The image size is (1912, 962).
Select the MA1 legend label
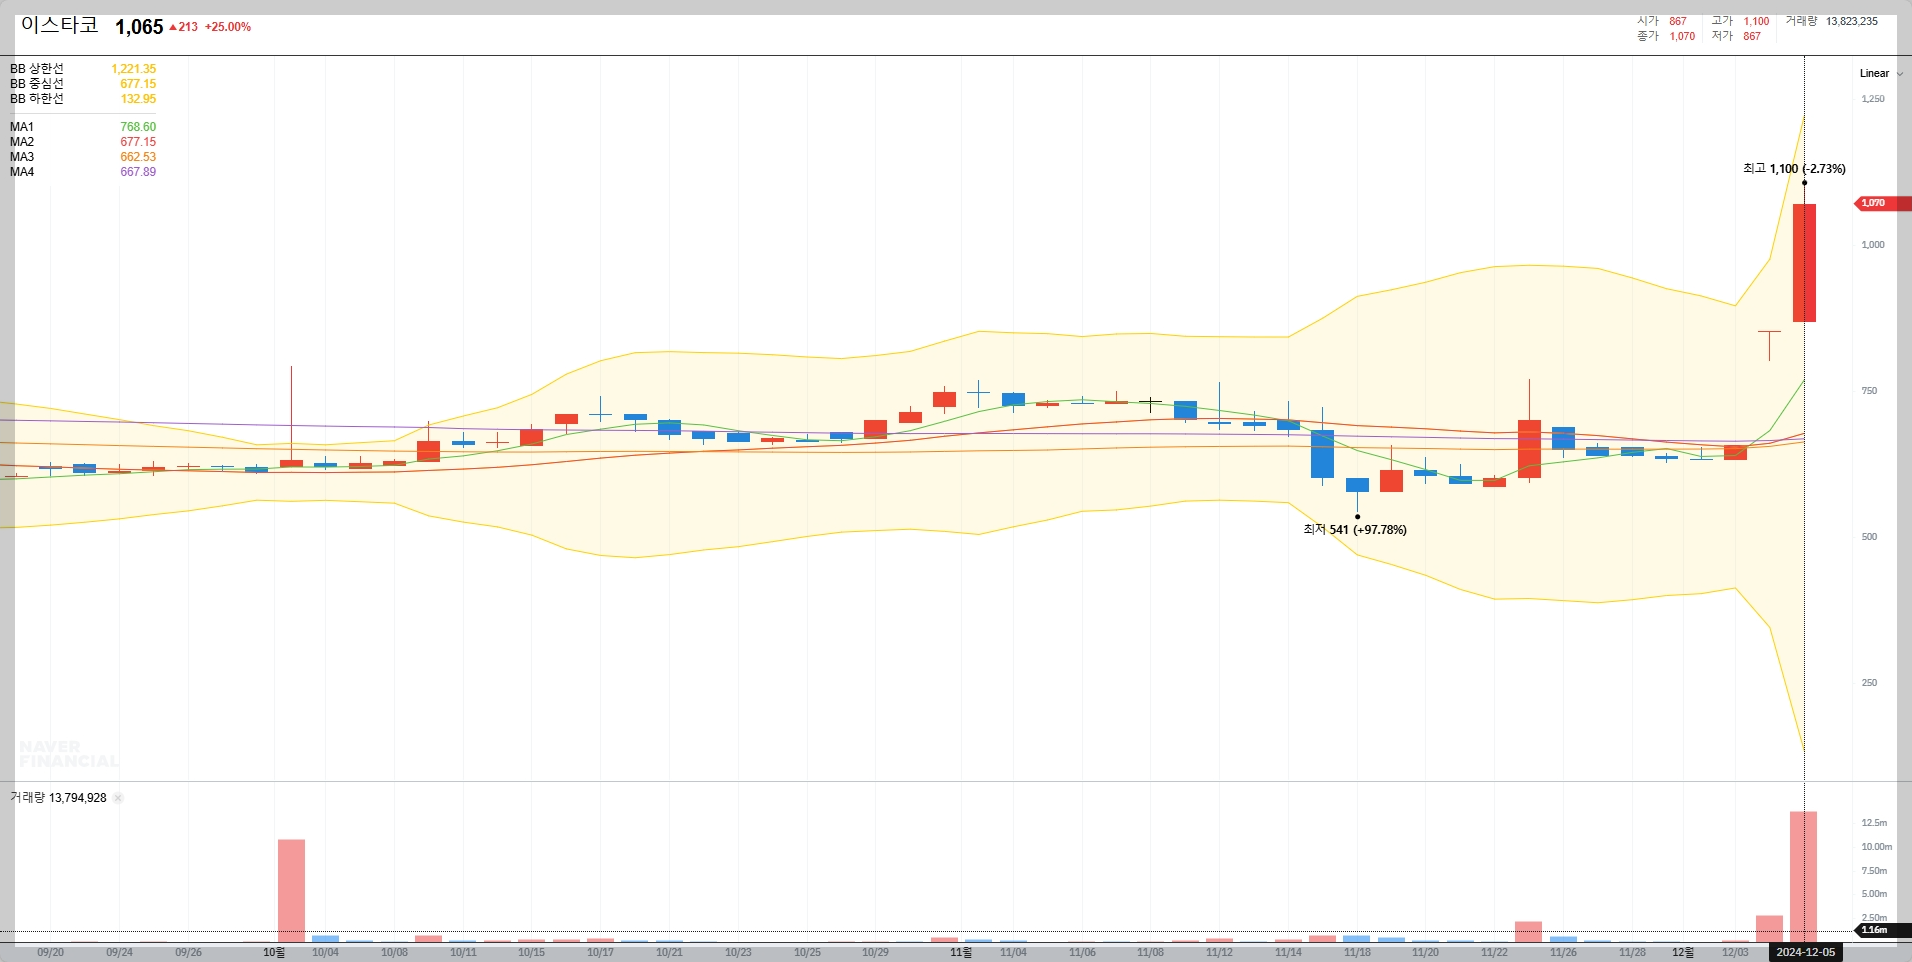coord(22,127)
